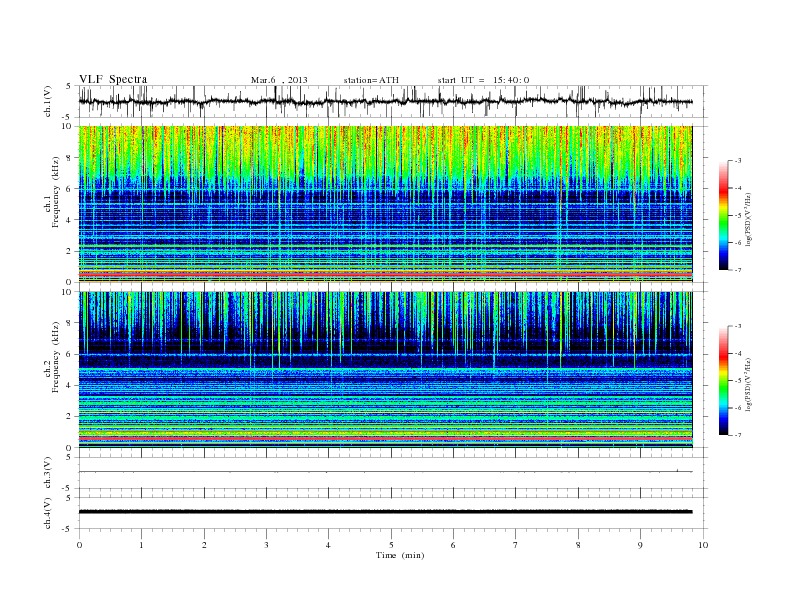The image size is (792, 612).
Task: Click the time axis tick label '0'
Action: point(79,545)
